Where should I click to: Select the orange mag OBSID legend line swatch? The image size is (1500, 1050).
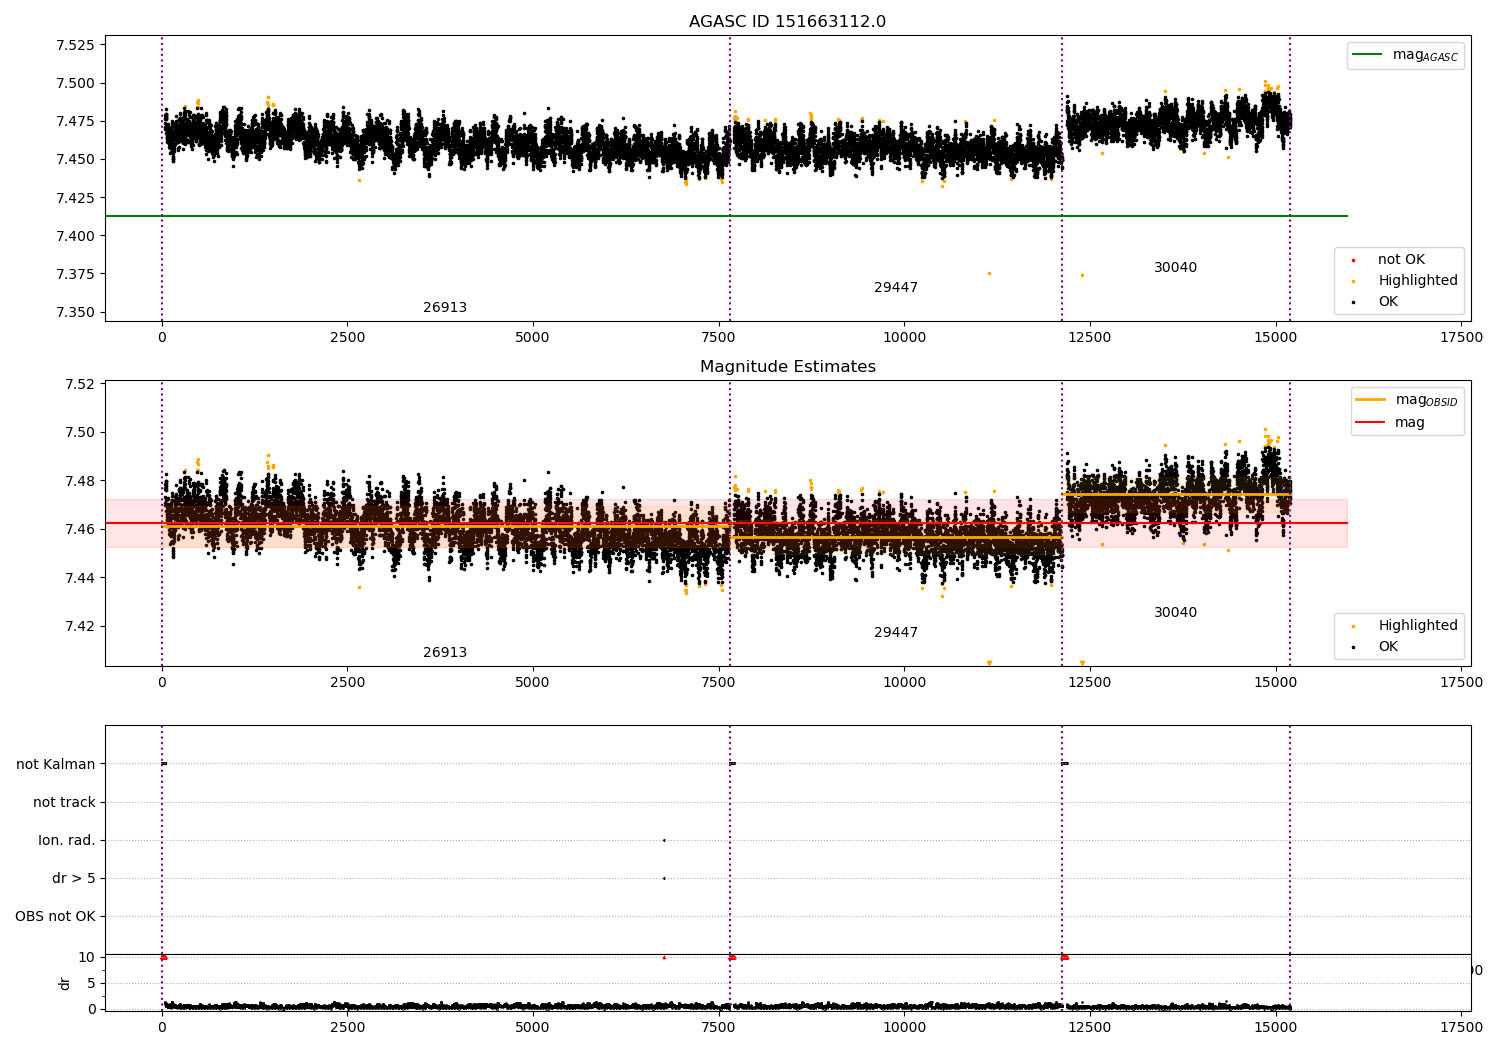click(x=1370, y=400)
